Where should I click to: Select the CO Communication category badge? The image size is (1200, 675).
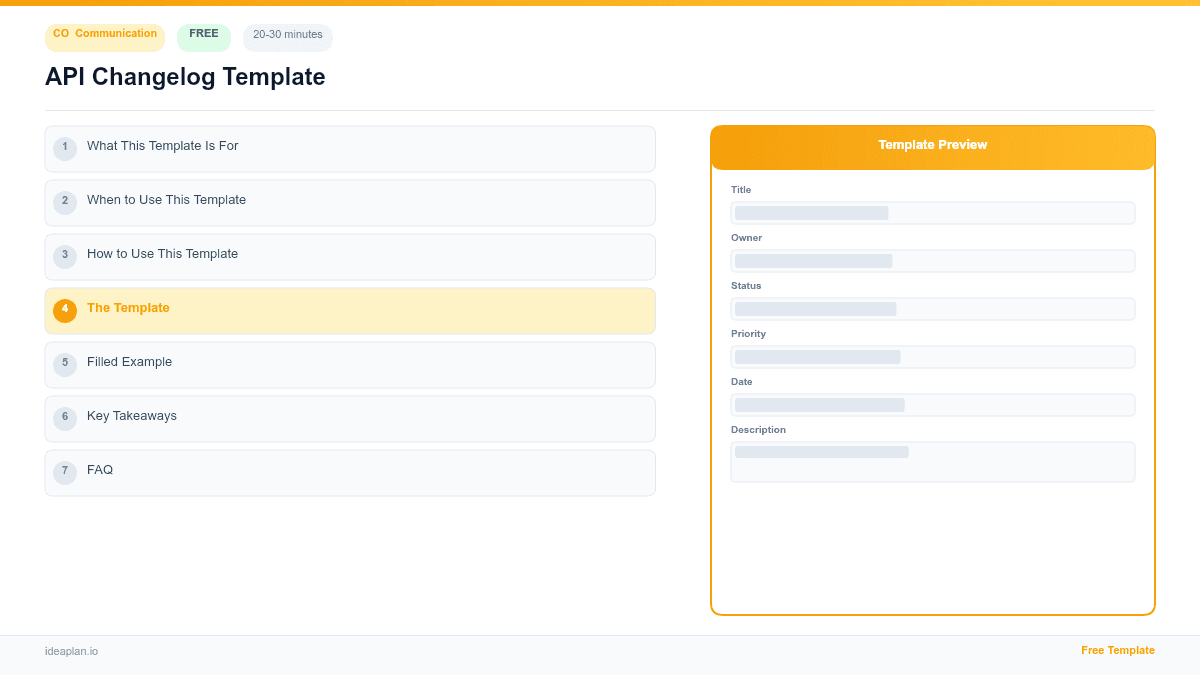[104, 36]
